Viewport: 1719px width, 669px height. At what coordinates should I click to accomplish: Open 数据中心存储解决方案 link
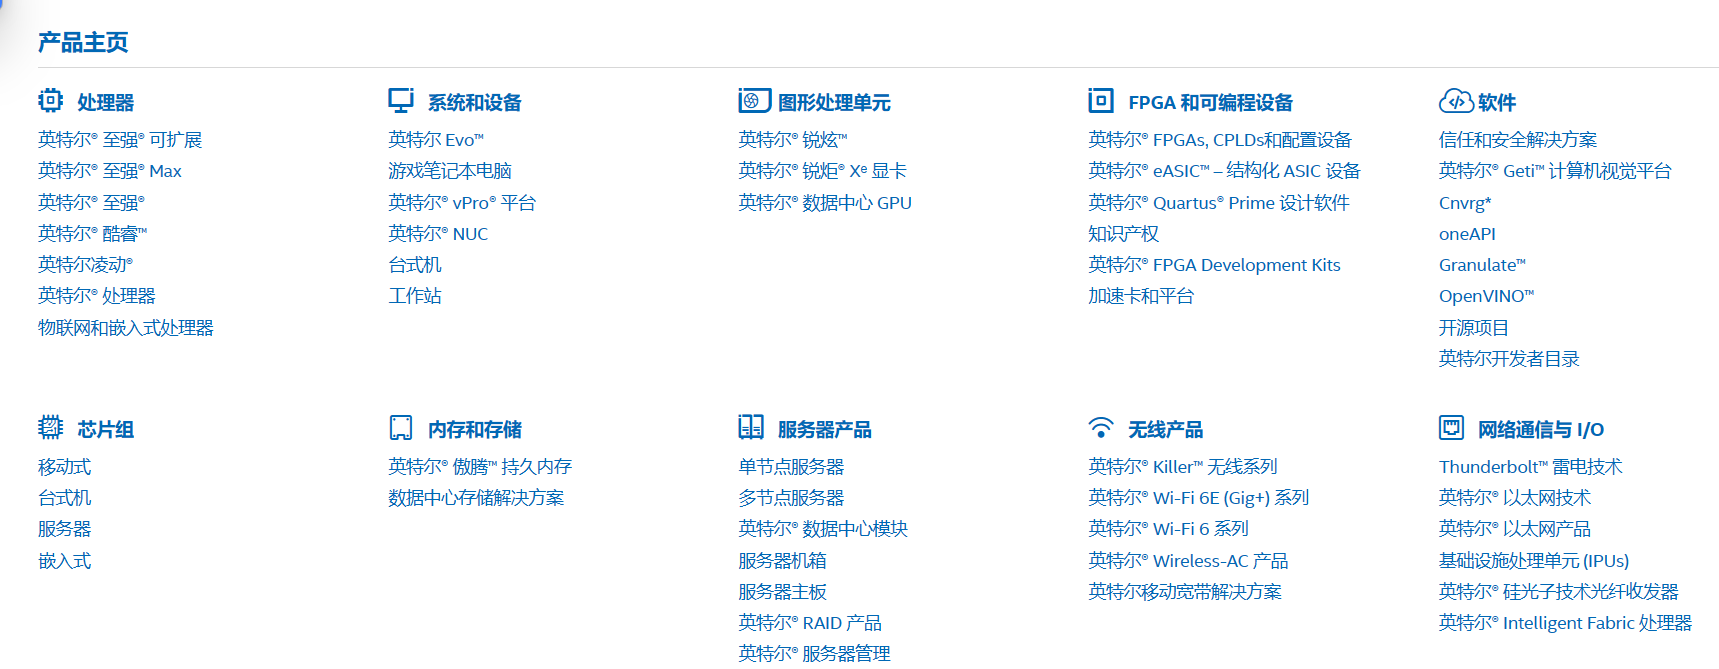point(476,498)
